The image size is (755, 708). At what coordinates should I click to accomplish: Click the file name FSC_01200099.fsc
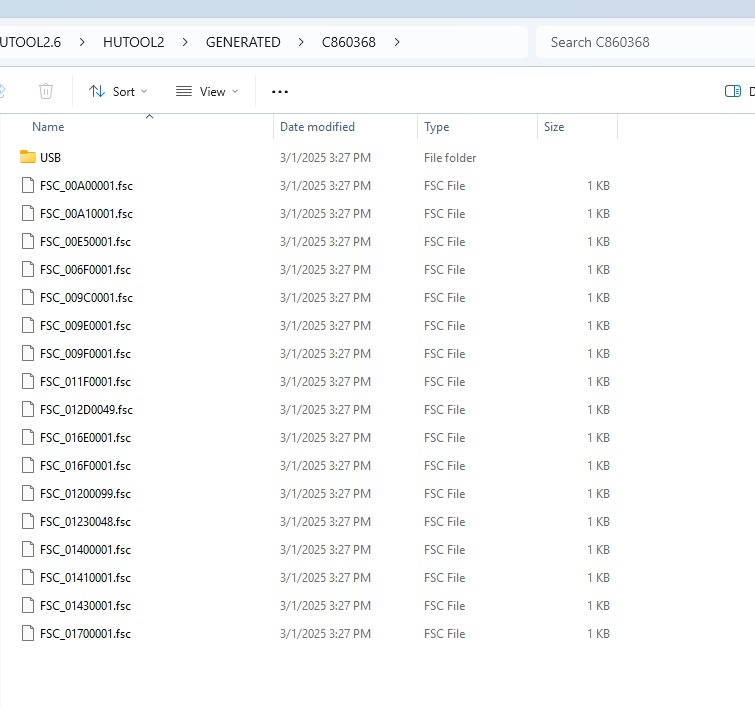85,494
